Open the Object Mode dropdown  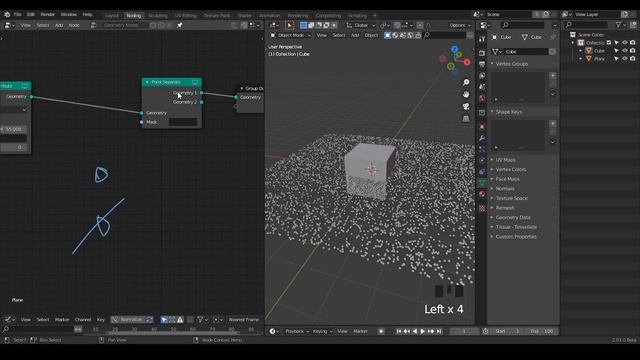pos(291,36)
